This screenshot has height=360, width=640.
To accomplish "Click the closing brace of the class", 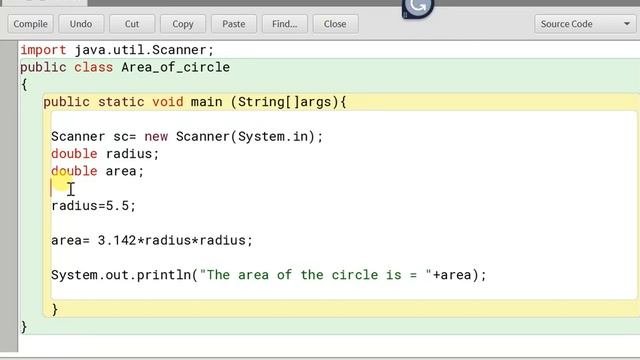I will point(24,327).
